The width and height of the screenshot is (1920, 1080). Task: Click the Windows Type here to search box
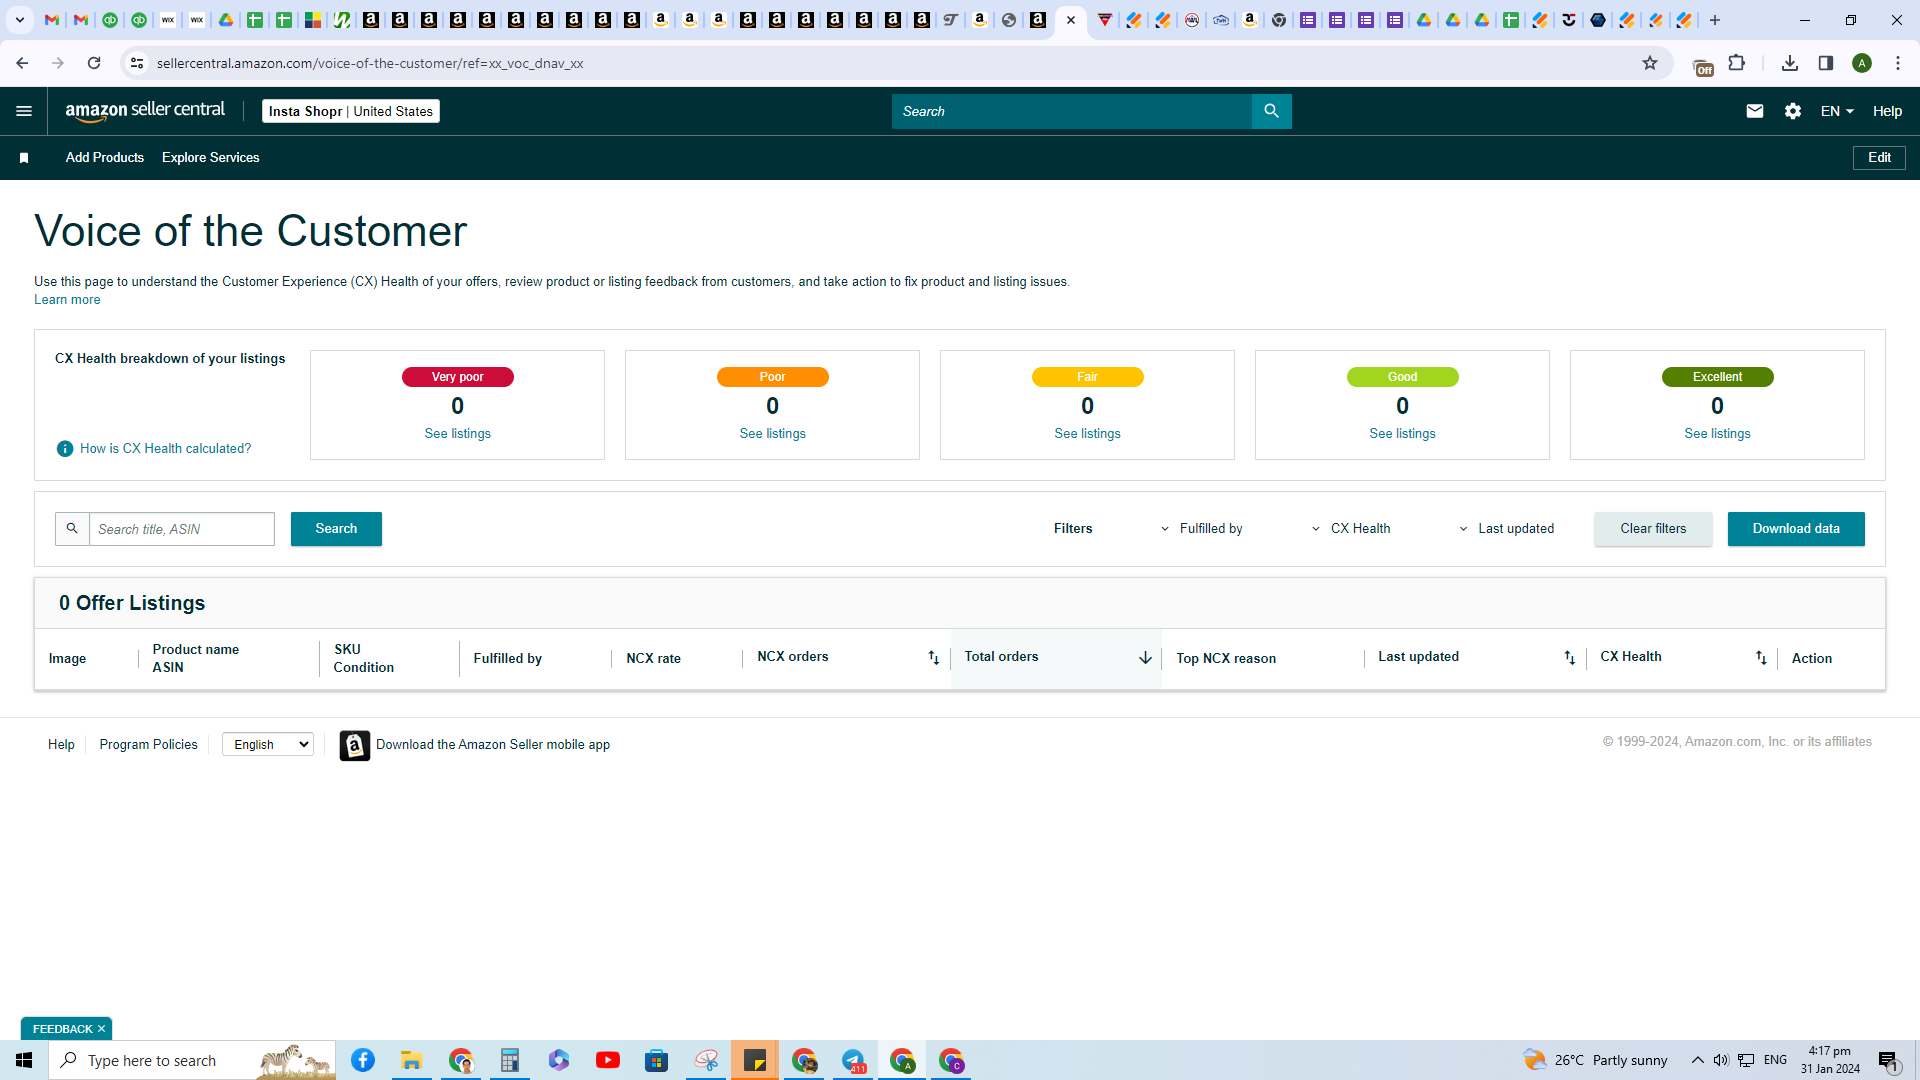[192, 1060]
